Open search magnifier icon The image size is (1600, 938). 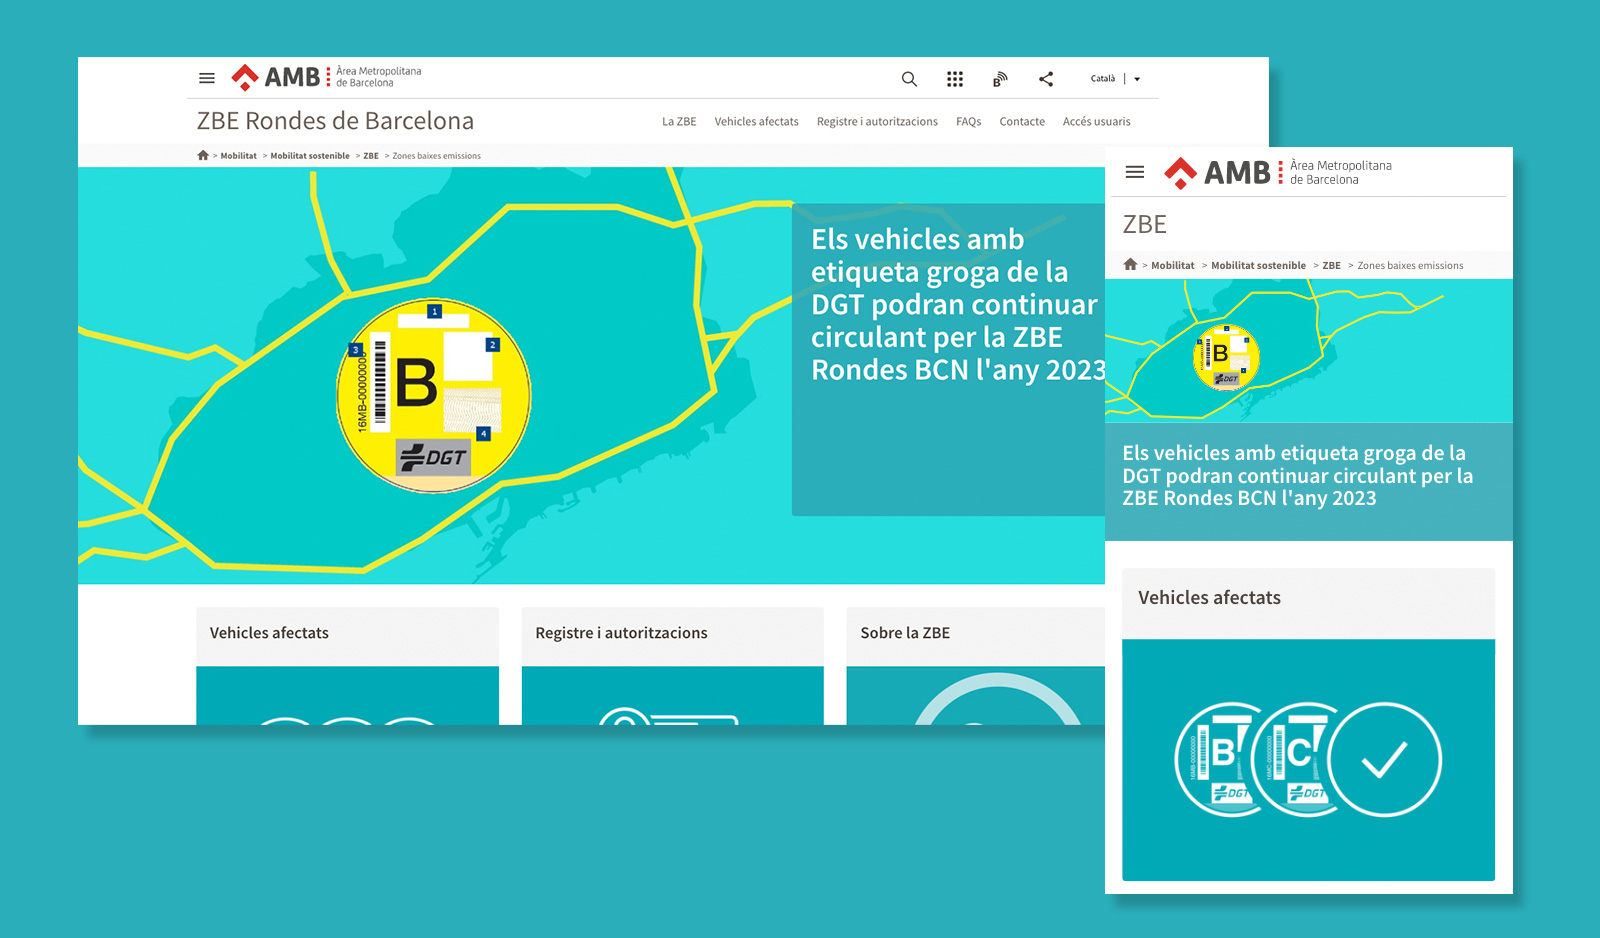(x=909, y=79)
